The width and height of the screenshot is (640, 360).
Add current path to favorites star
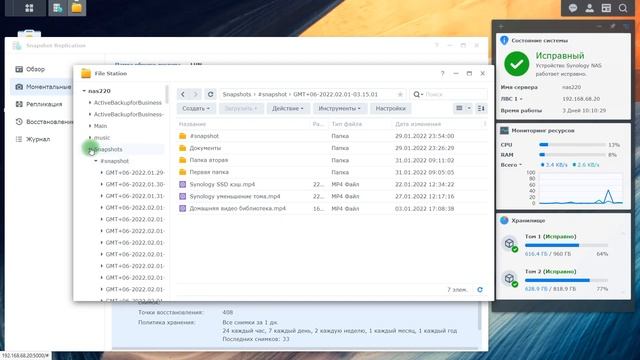point(400,94)
